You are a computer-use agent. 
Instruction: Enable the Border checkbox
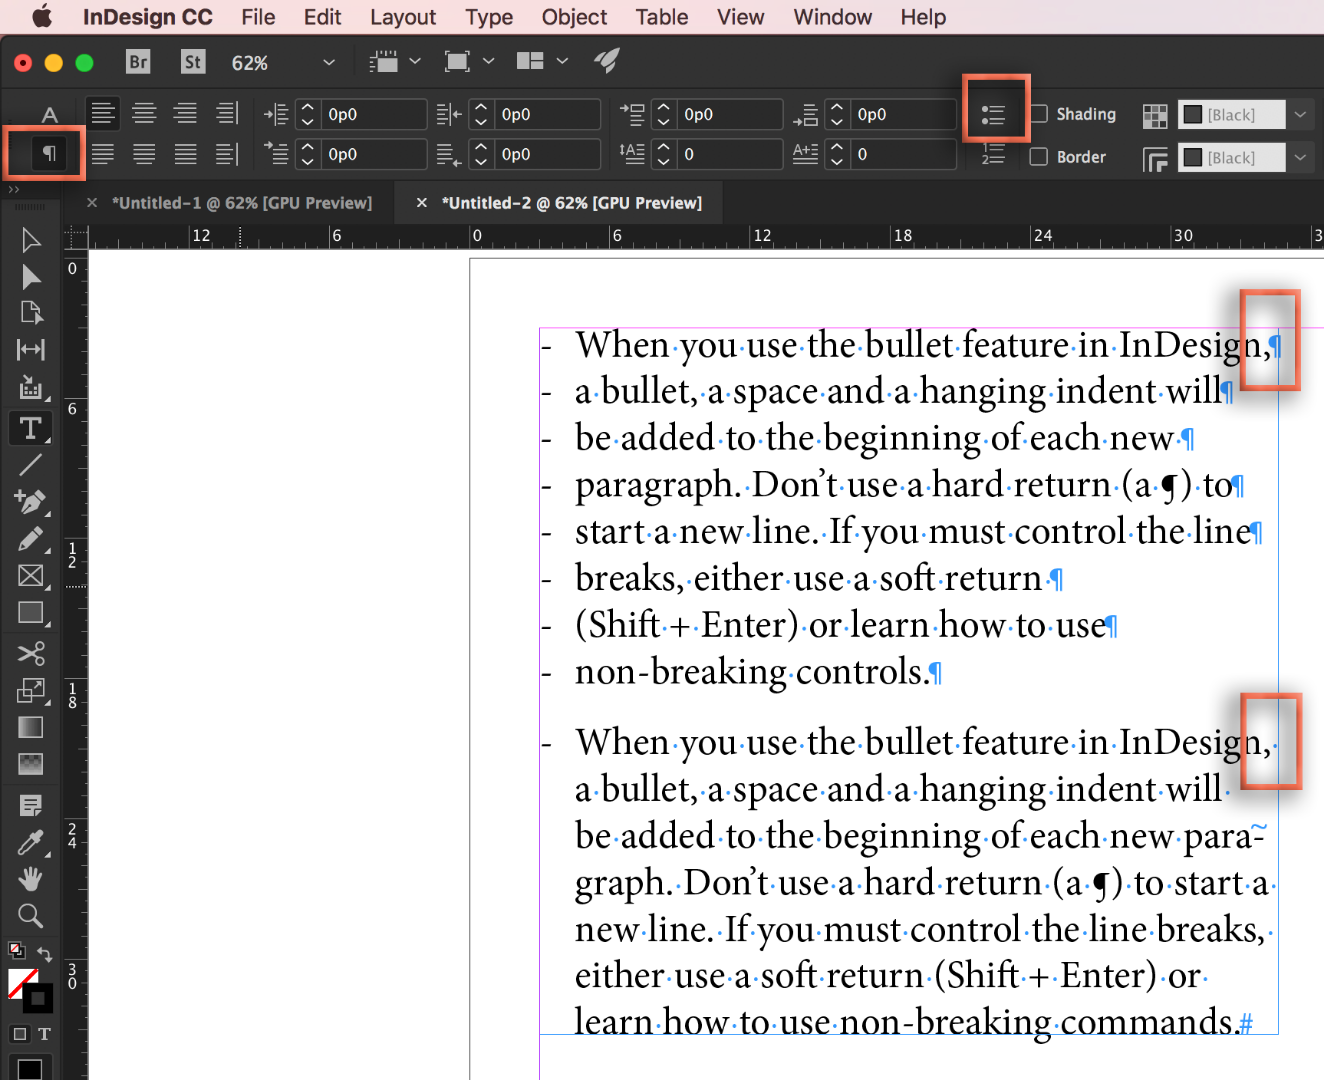click(1039, 157)
